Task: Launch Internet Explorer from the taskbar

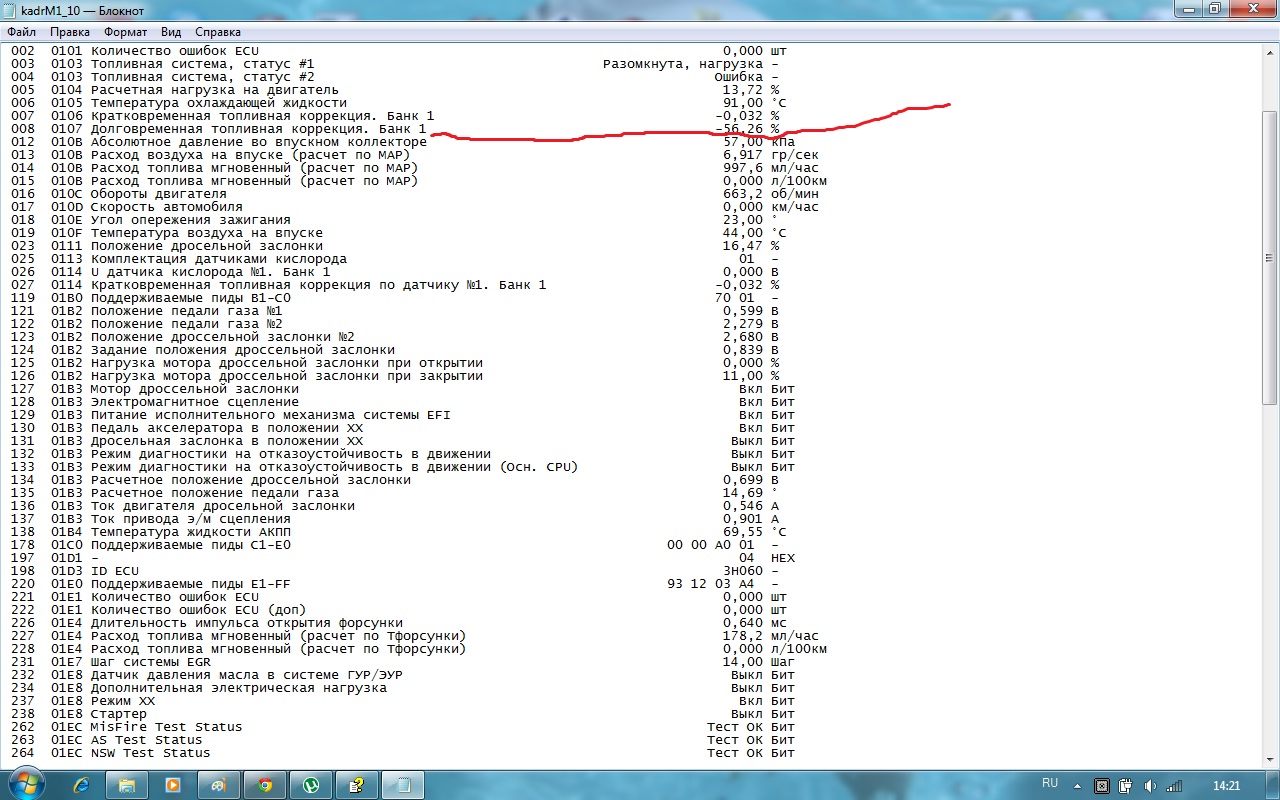Action: coord(82,785)
